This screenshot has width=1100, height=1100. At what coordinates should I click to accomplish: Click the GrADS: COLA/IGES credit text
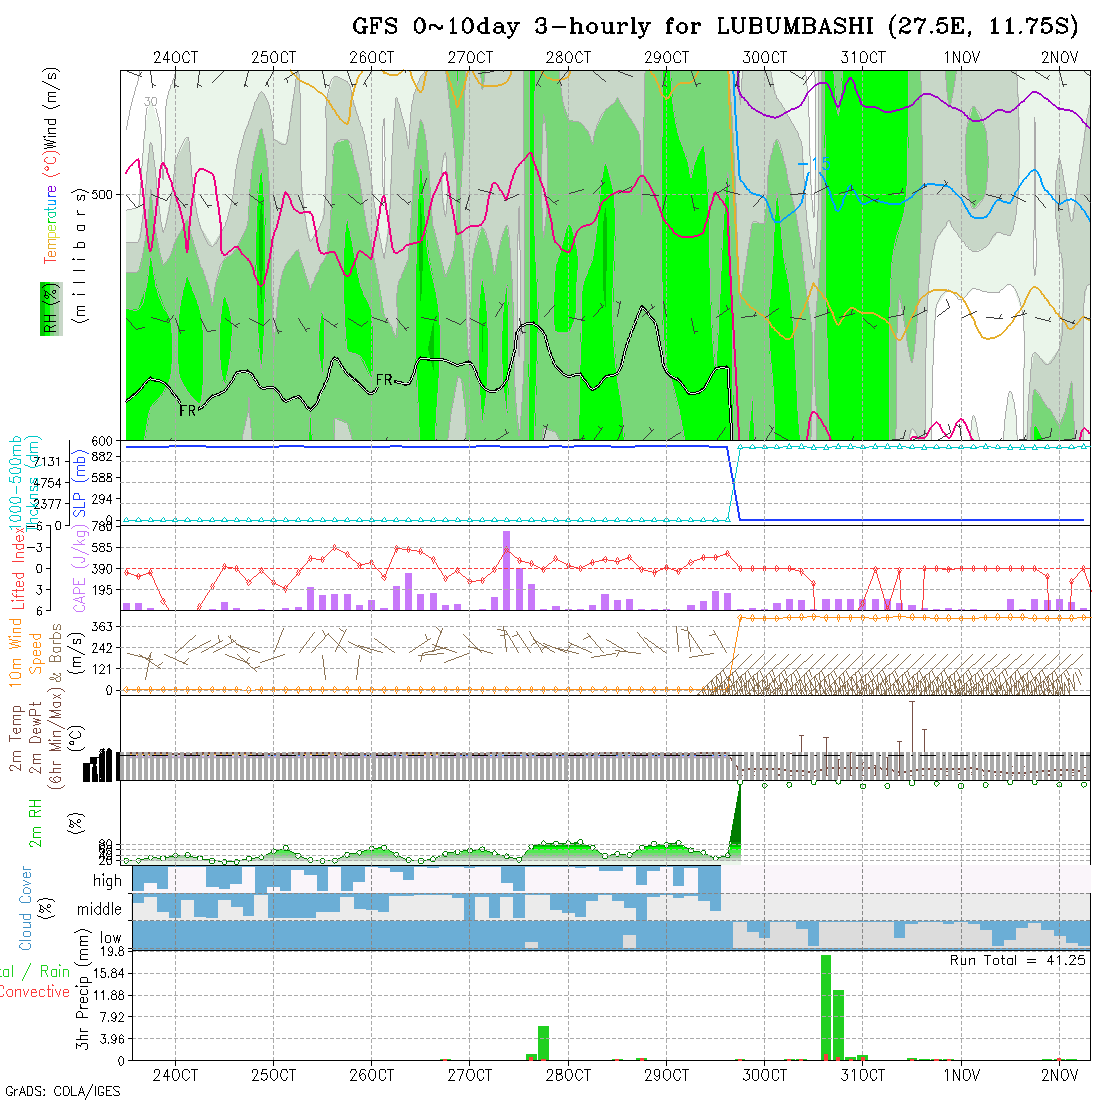[62, 1091]
